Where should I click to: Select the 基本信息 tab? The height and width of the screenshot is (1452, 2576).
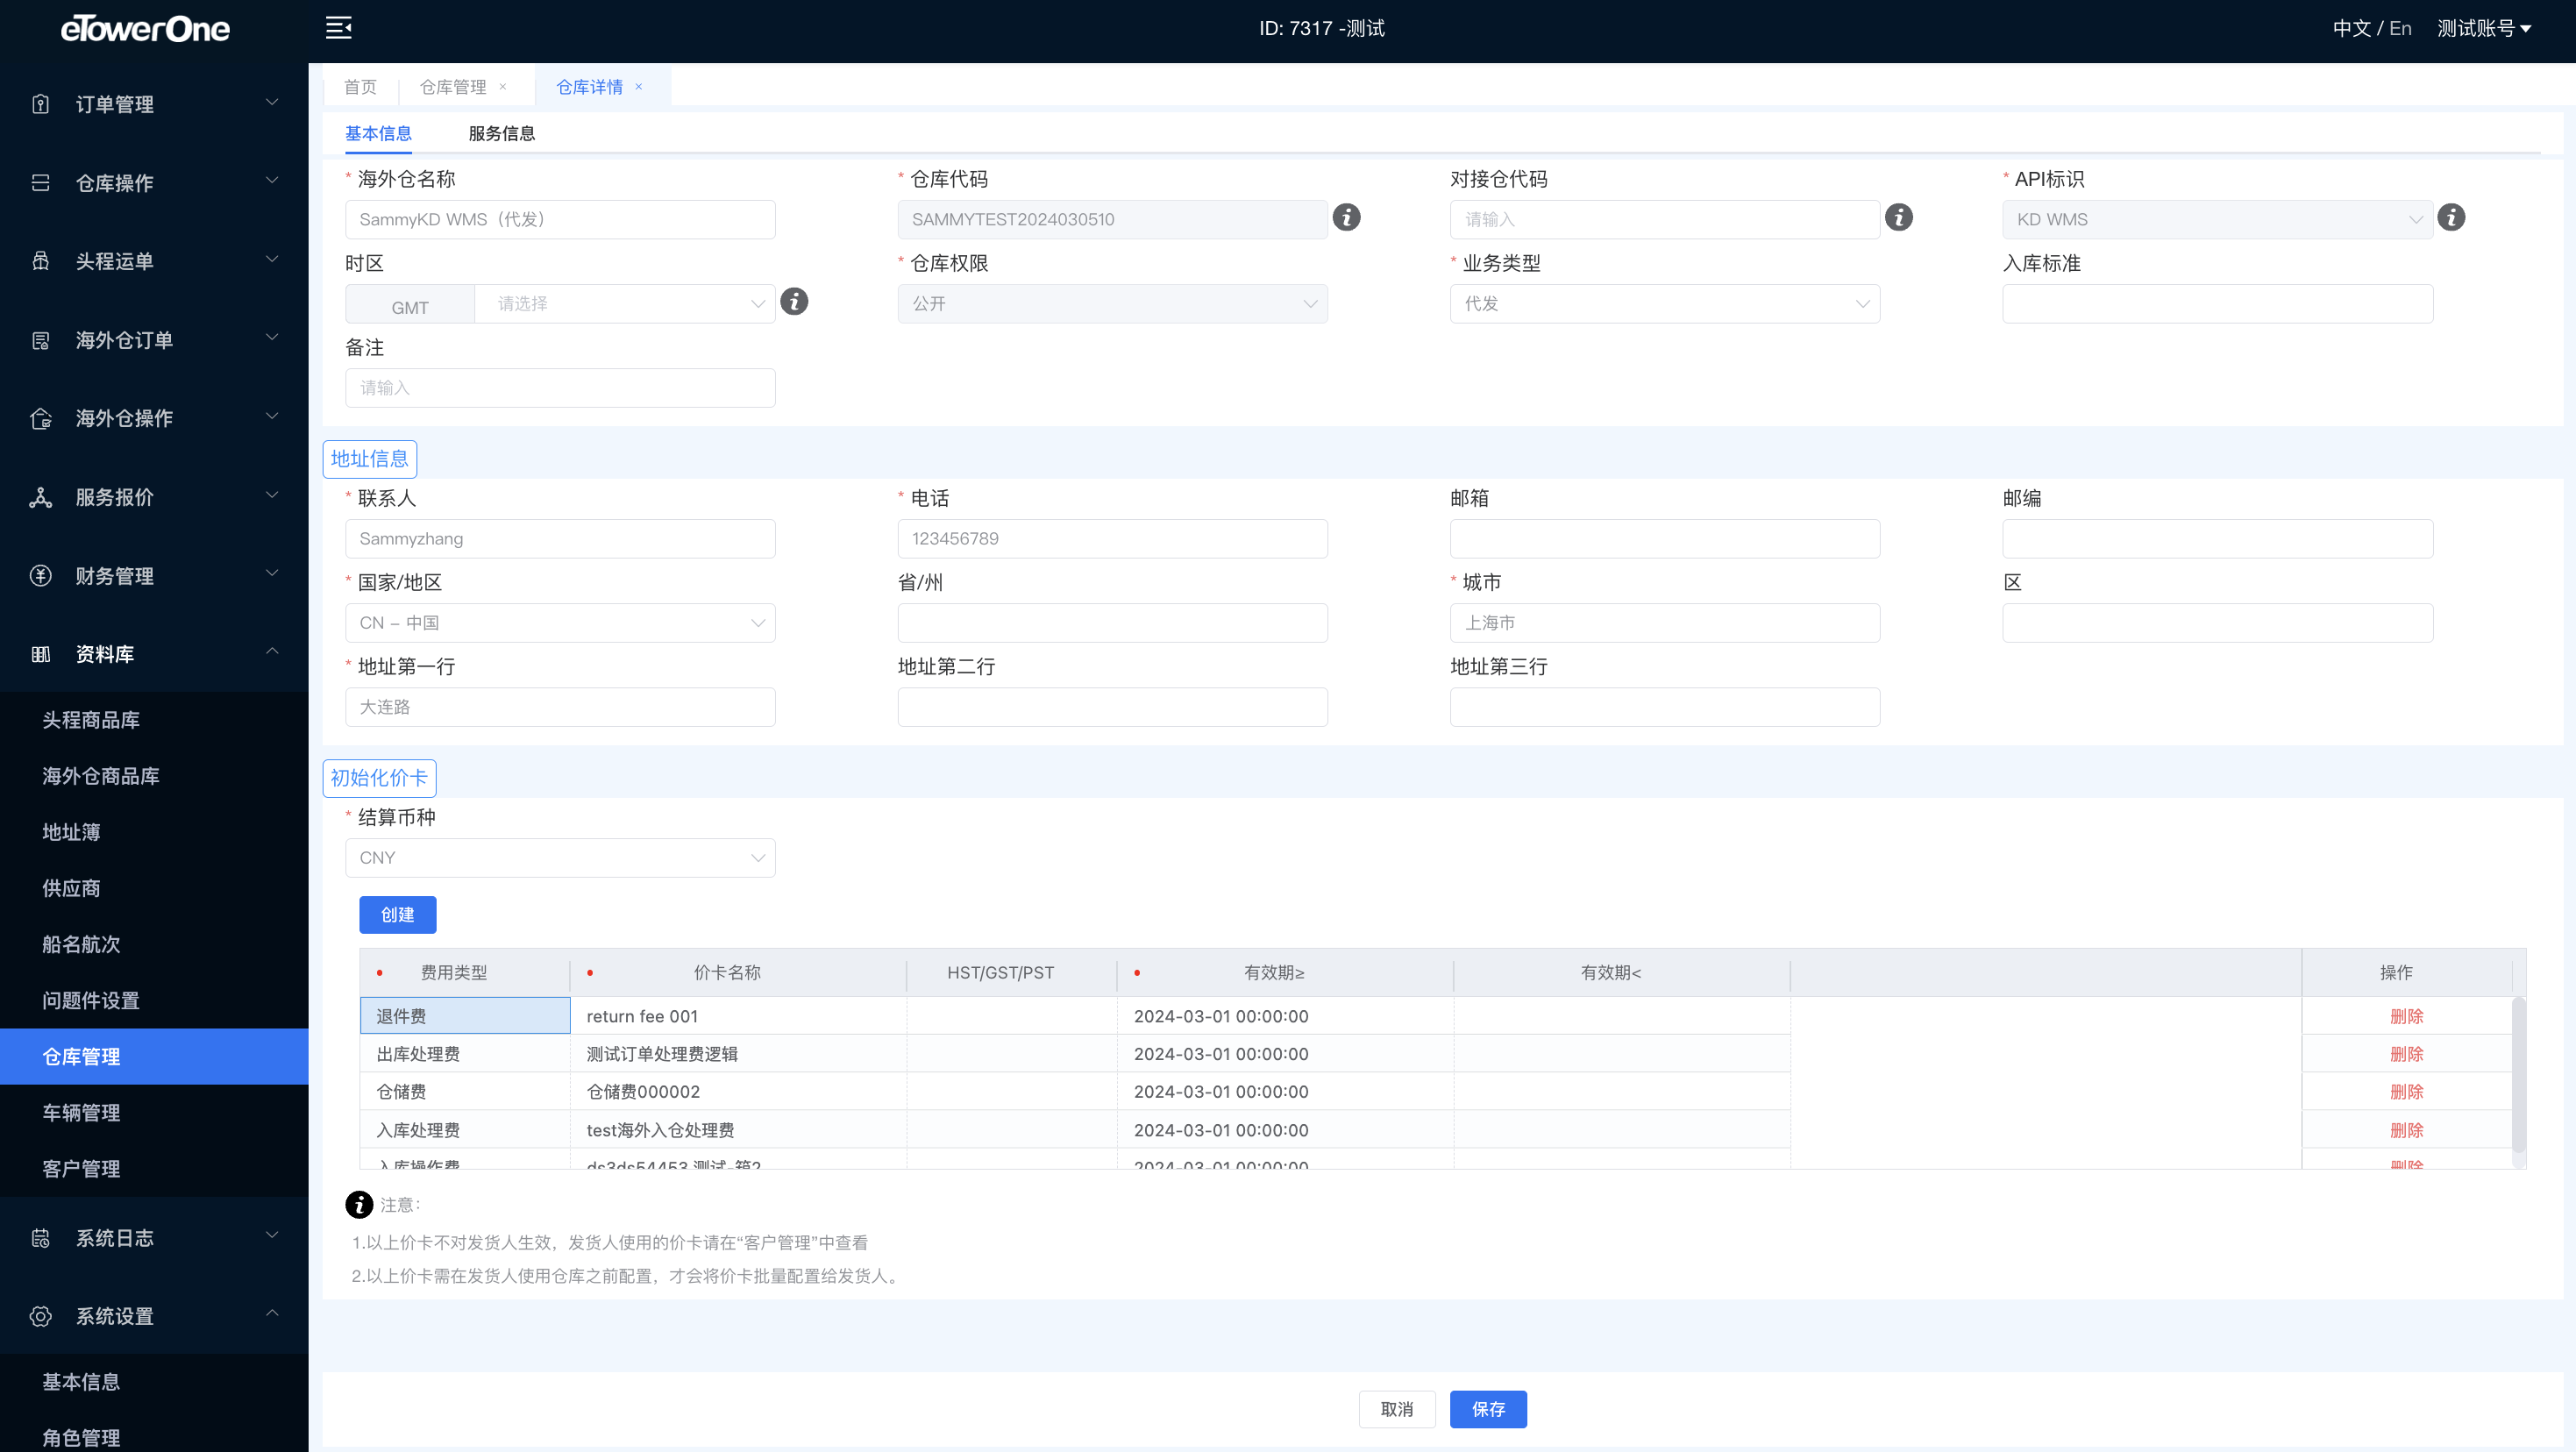click(378, 134)
